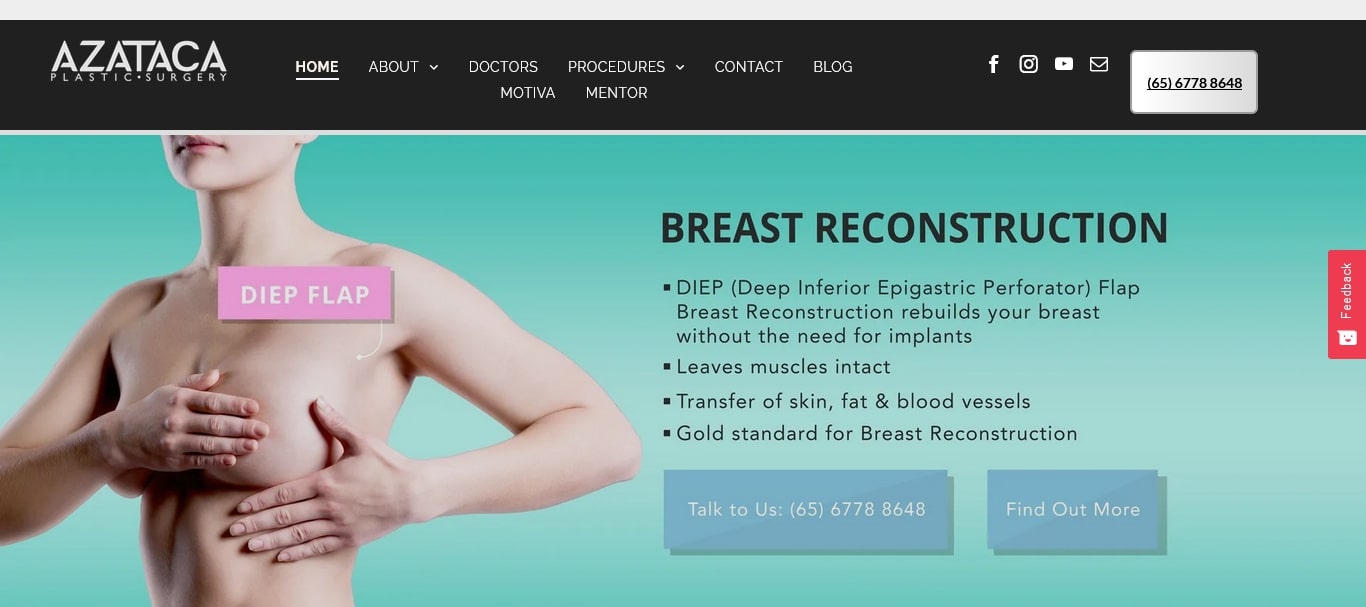Open the YouTube social icon
1366x607 pixels.
click(1064, 64)
